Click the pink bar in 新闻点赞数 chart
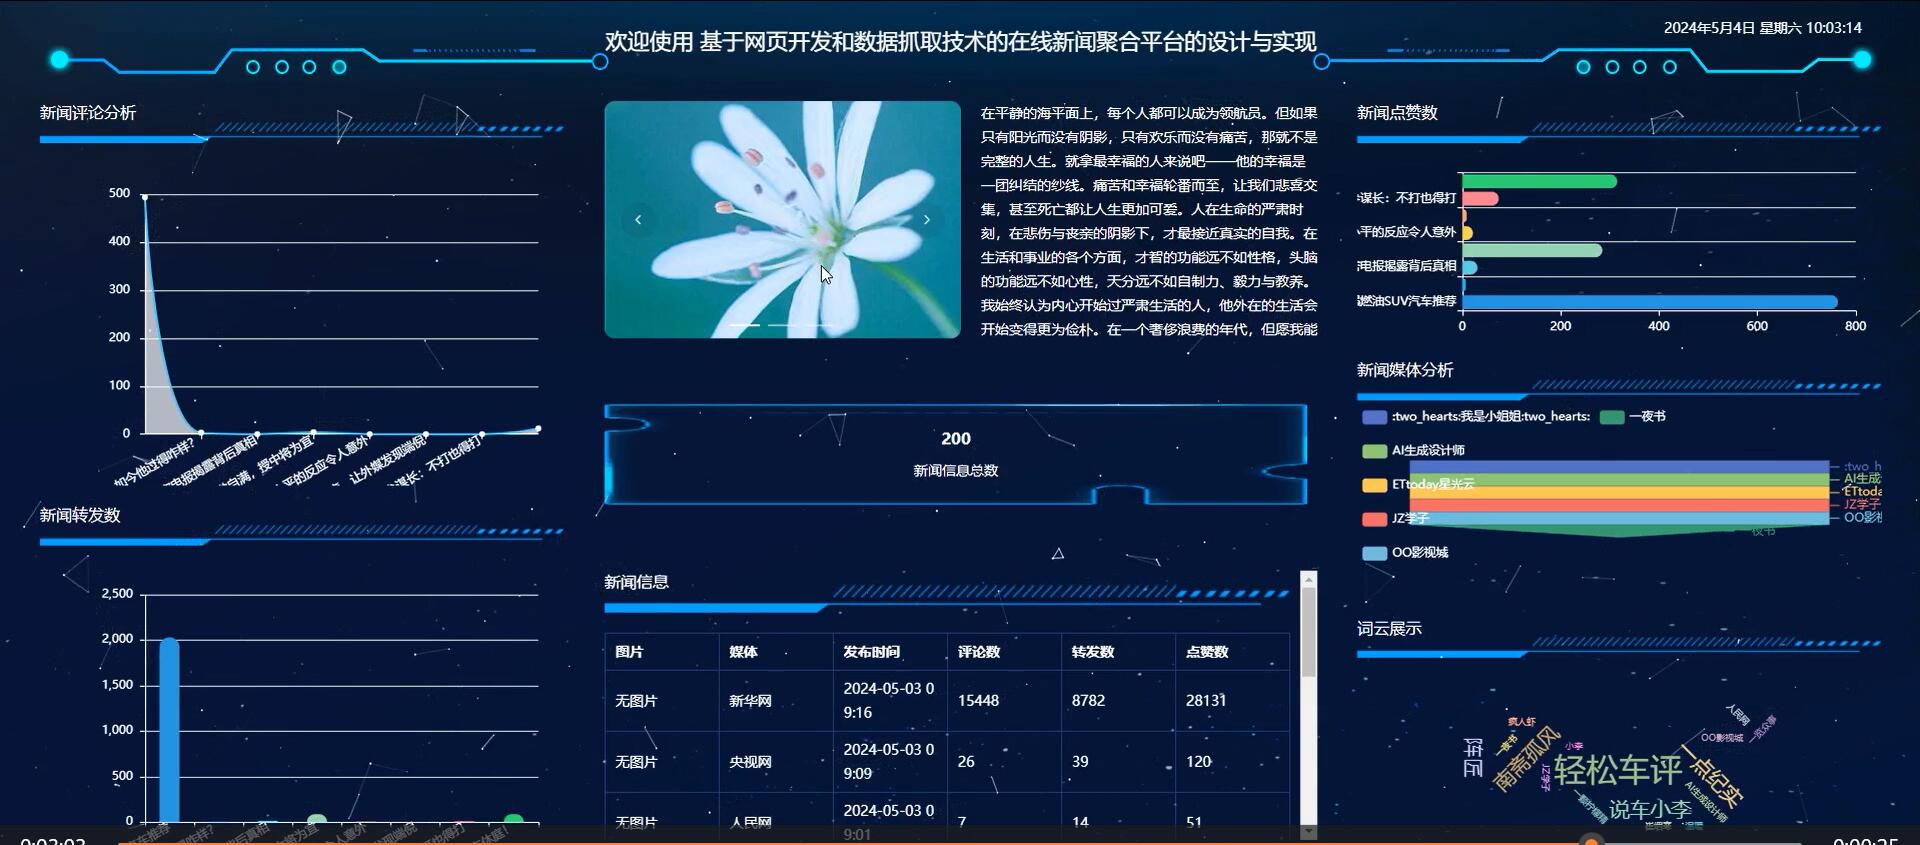This screenshot has height=845, width=1920. (x=1480, y=198)
